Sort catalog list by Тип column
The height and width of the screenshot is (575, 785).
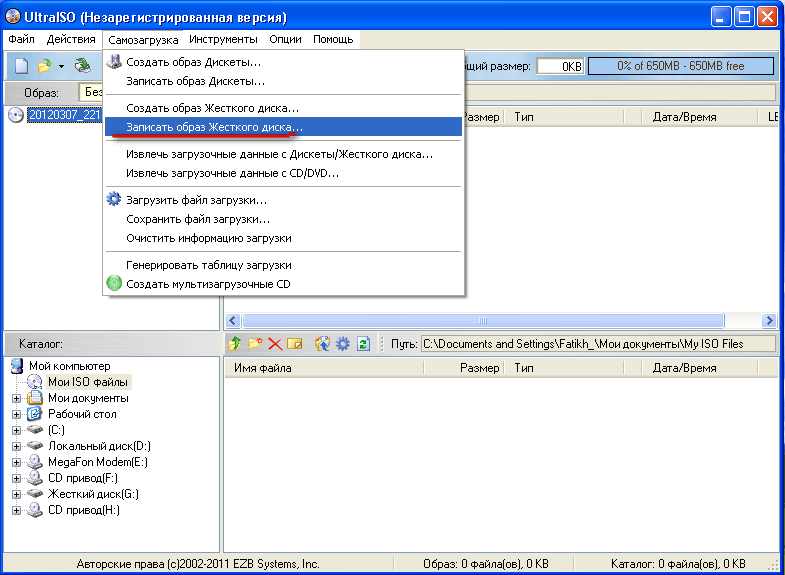tap(564, 368)
